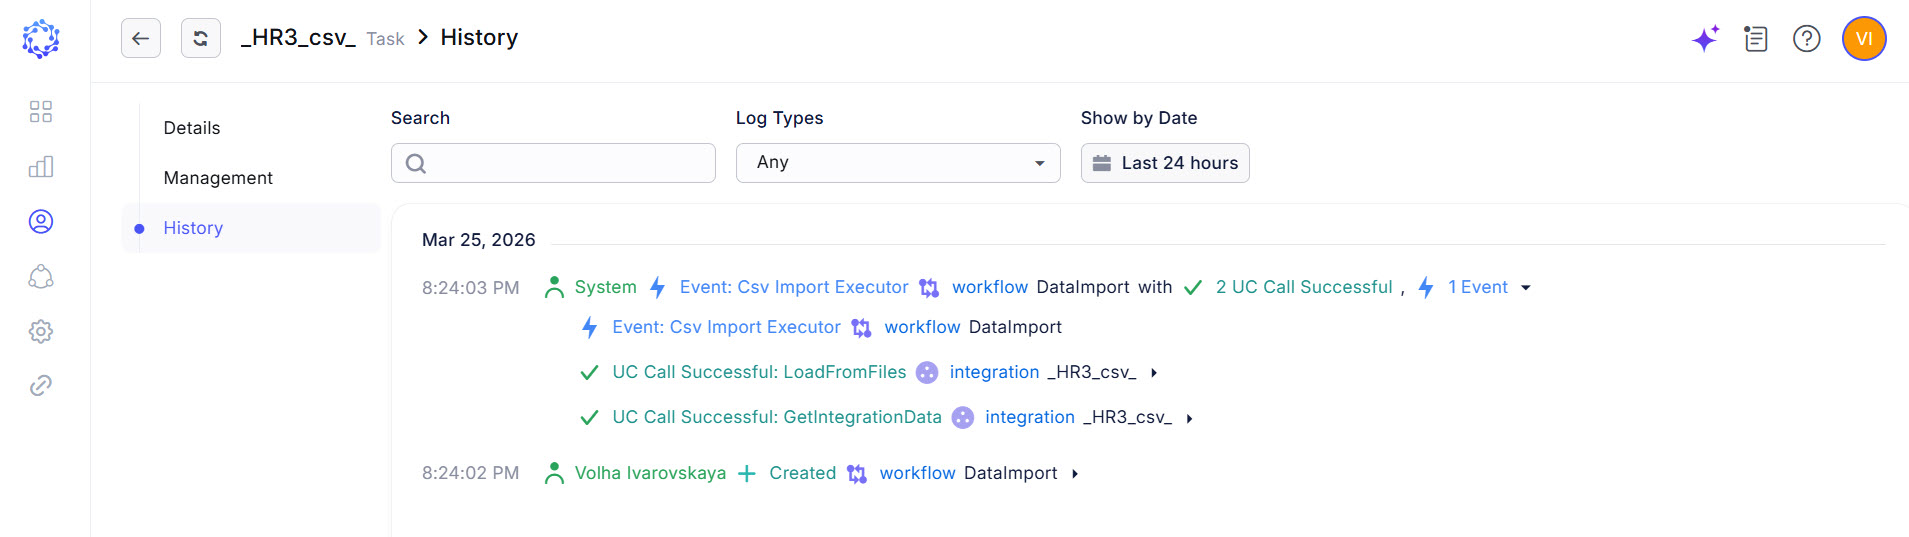
Task: Click the Mar 25, 2026 date heading
Action: pyautogui.click(x=478, y=240)
